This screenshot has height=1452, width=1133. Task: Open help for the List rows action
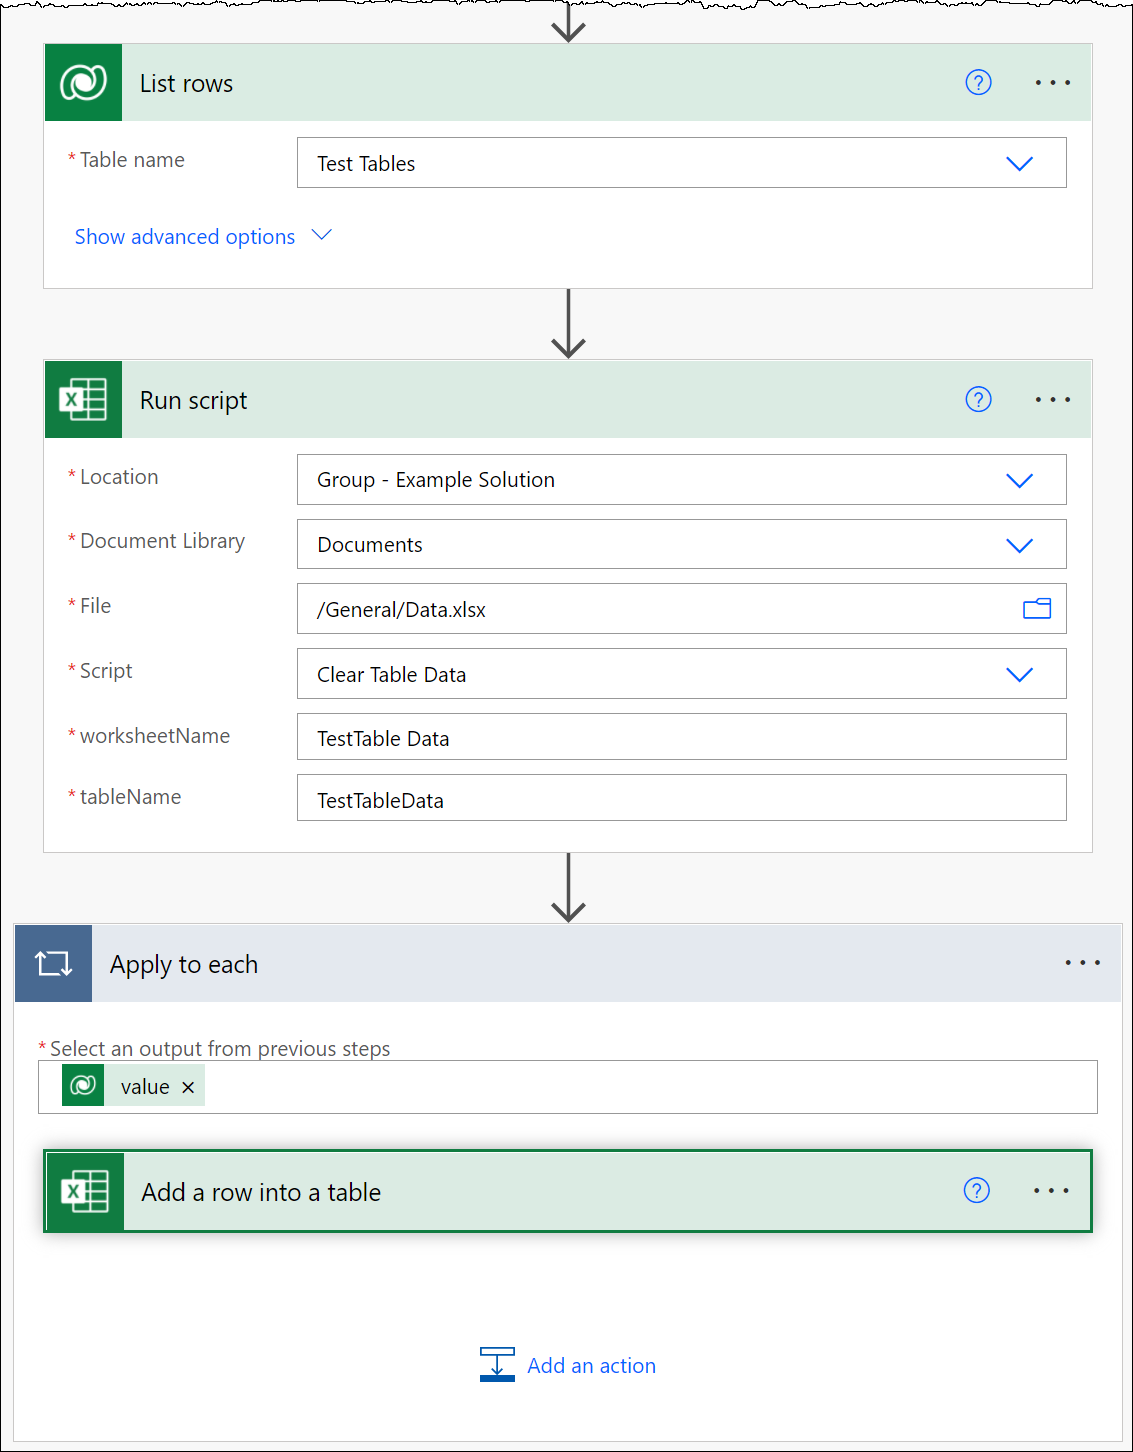click(x=978, y=83)
